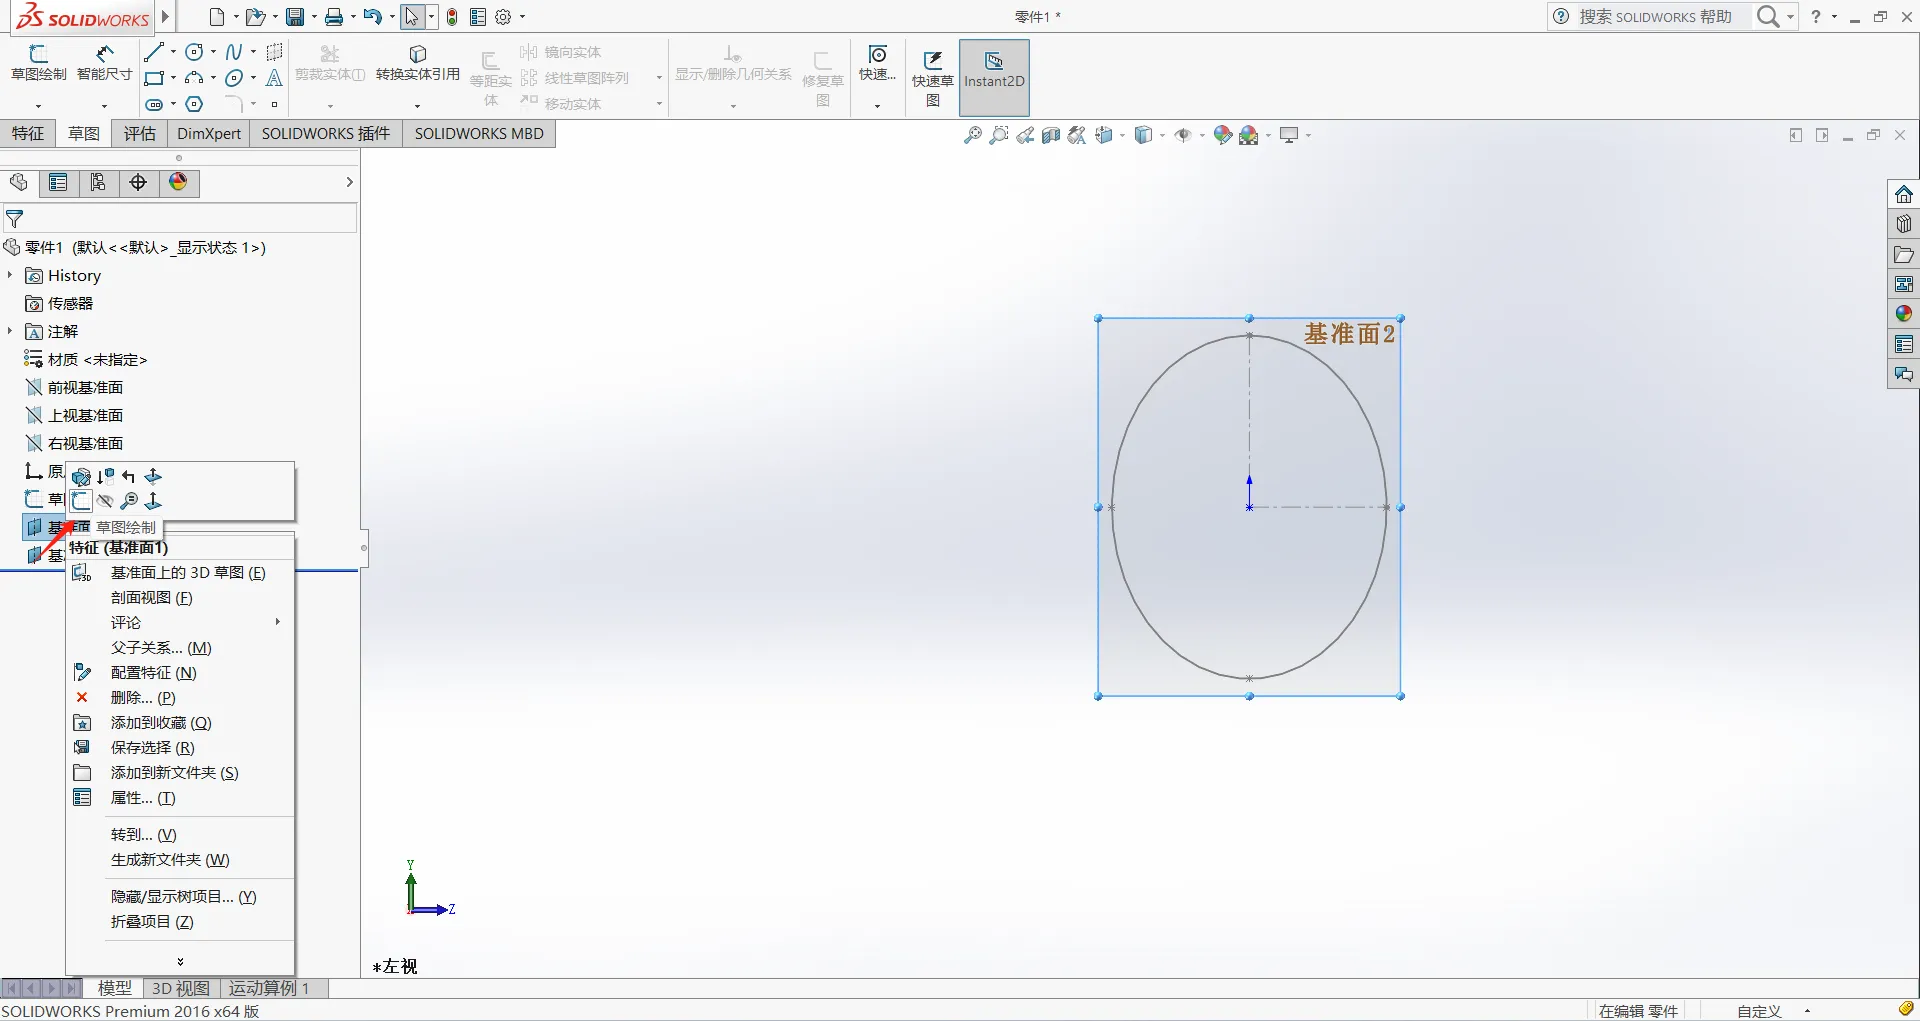Screen dimensions: 1920x1021
Task: Click Sketch icon in the context toolbar
Action: 82,501
